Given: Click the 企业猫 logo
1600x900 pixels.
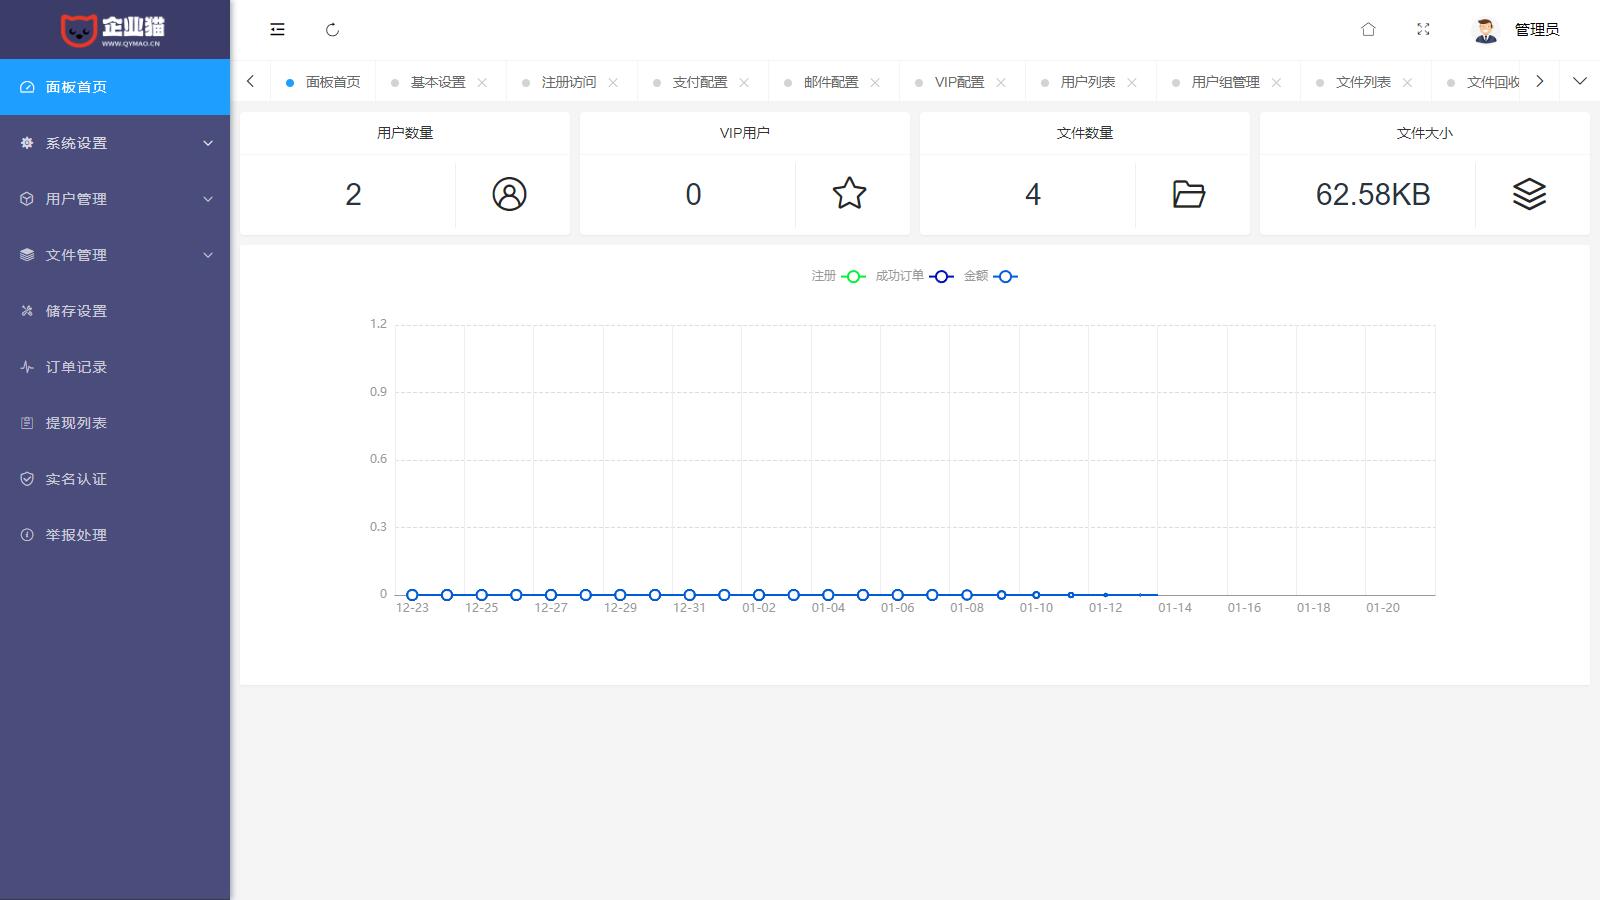Looking at the screenshot, I should coord(114,30).
